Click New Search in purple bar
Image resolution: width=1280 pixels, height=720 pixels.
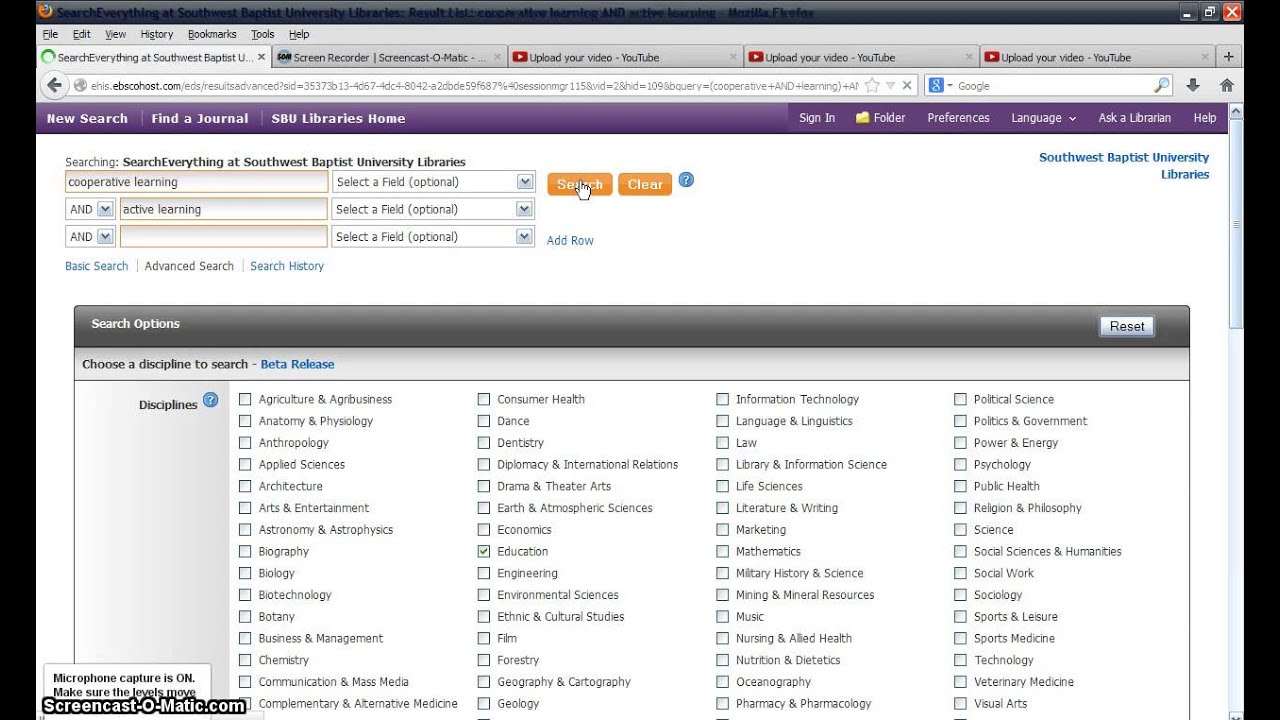tap(87, 118)
